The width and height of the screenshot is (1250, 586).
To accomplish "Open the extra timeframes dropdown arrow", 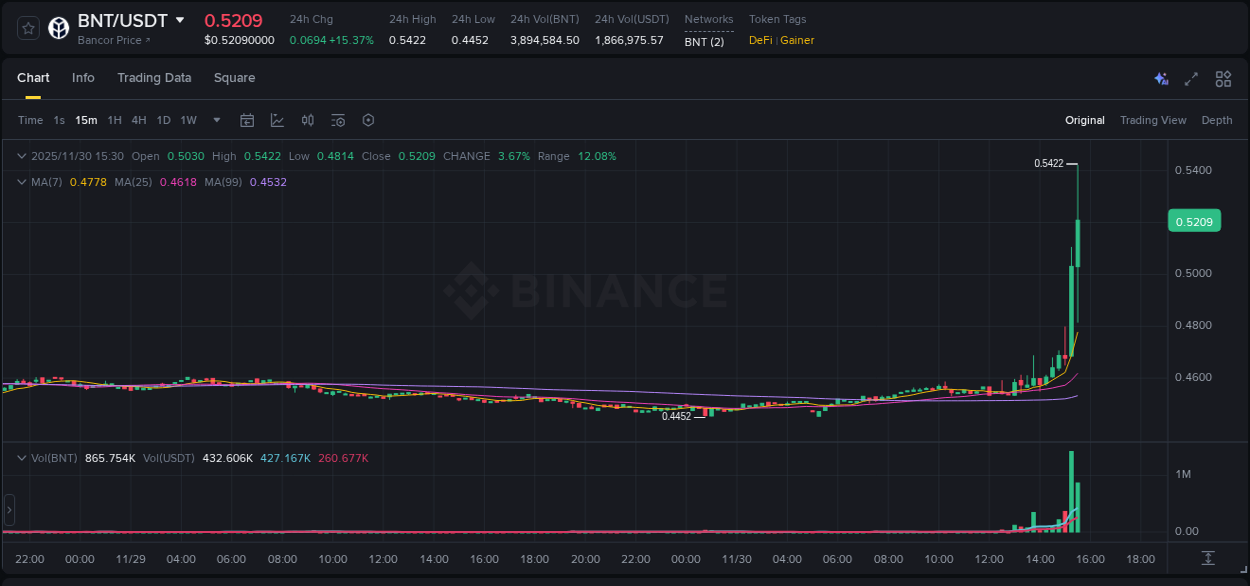I will 216,120.
